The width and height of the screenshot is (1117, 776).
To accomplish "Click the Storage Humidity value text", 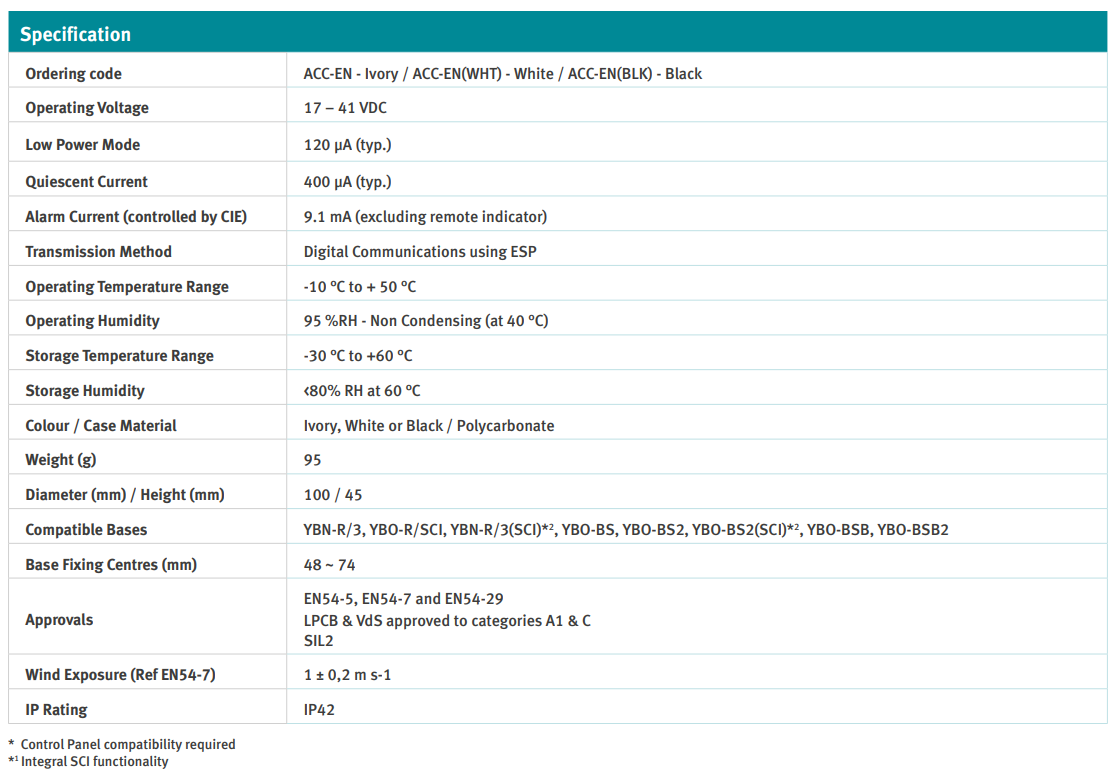I will click(x=361, y=391).
